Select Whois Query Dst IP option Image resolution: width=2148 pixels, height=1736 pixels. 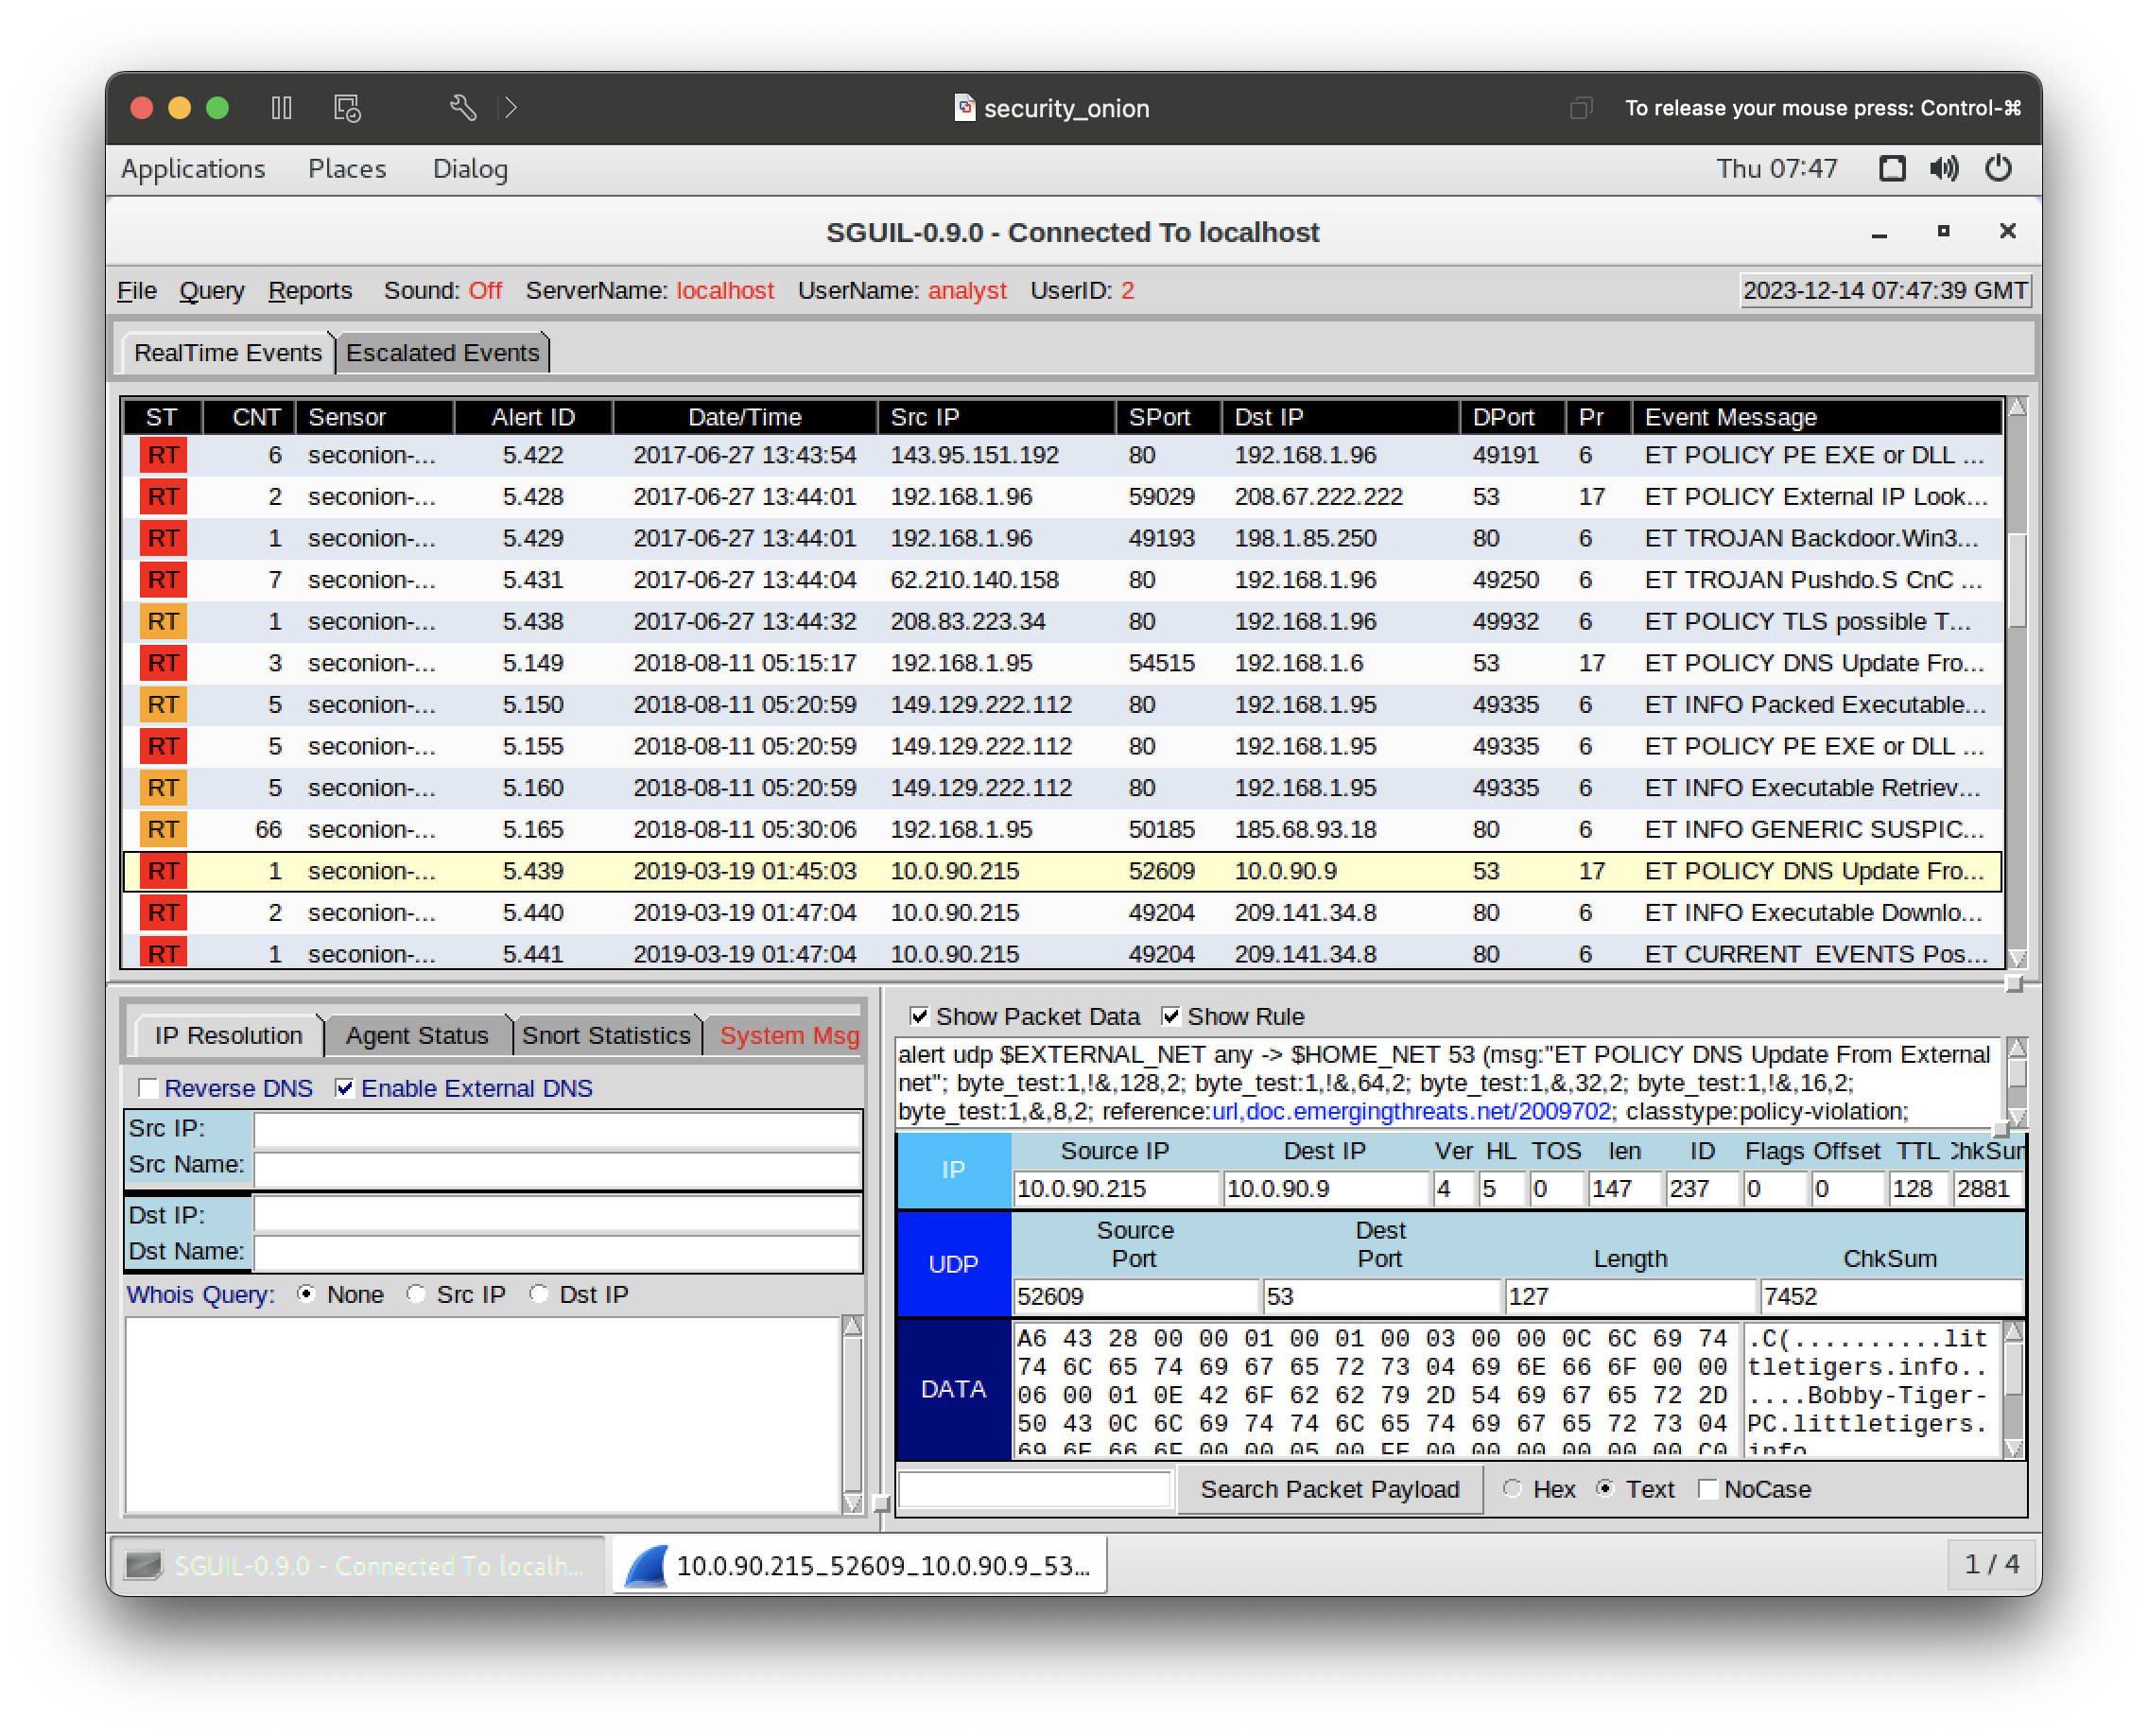(x=539, y=1294)
